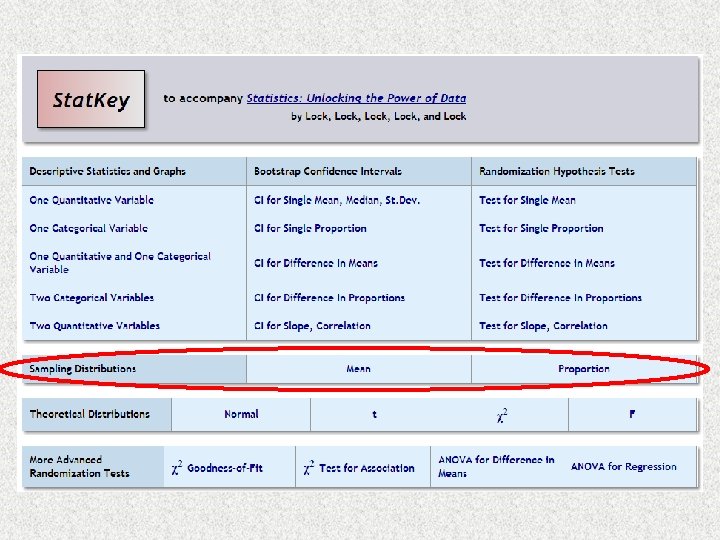The width and height of the screenshot is (720, 540).
Task: Open CI for Single Proportion
Action: (310, 228)
